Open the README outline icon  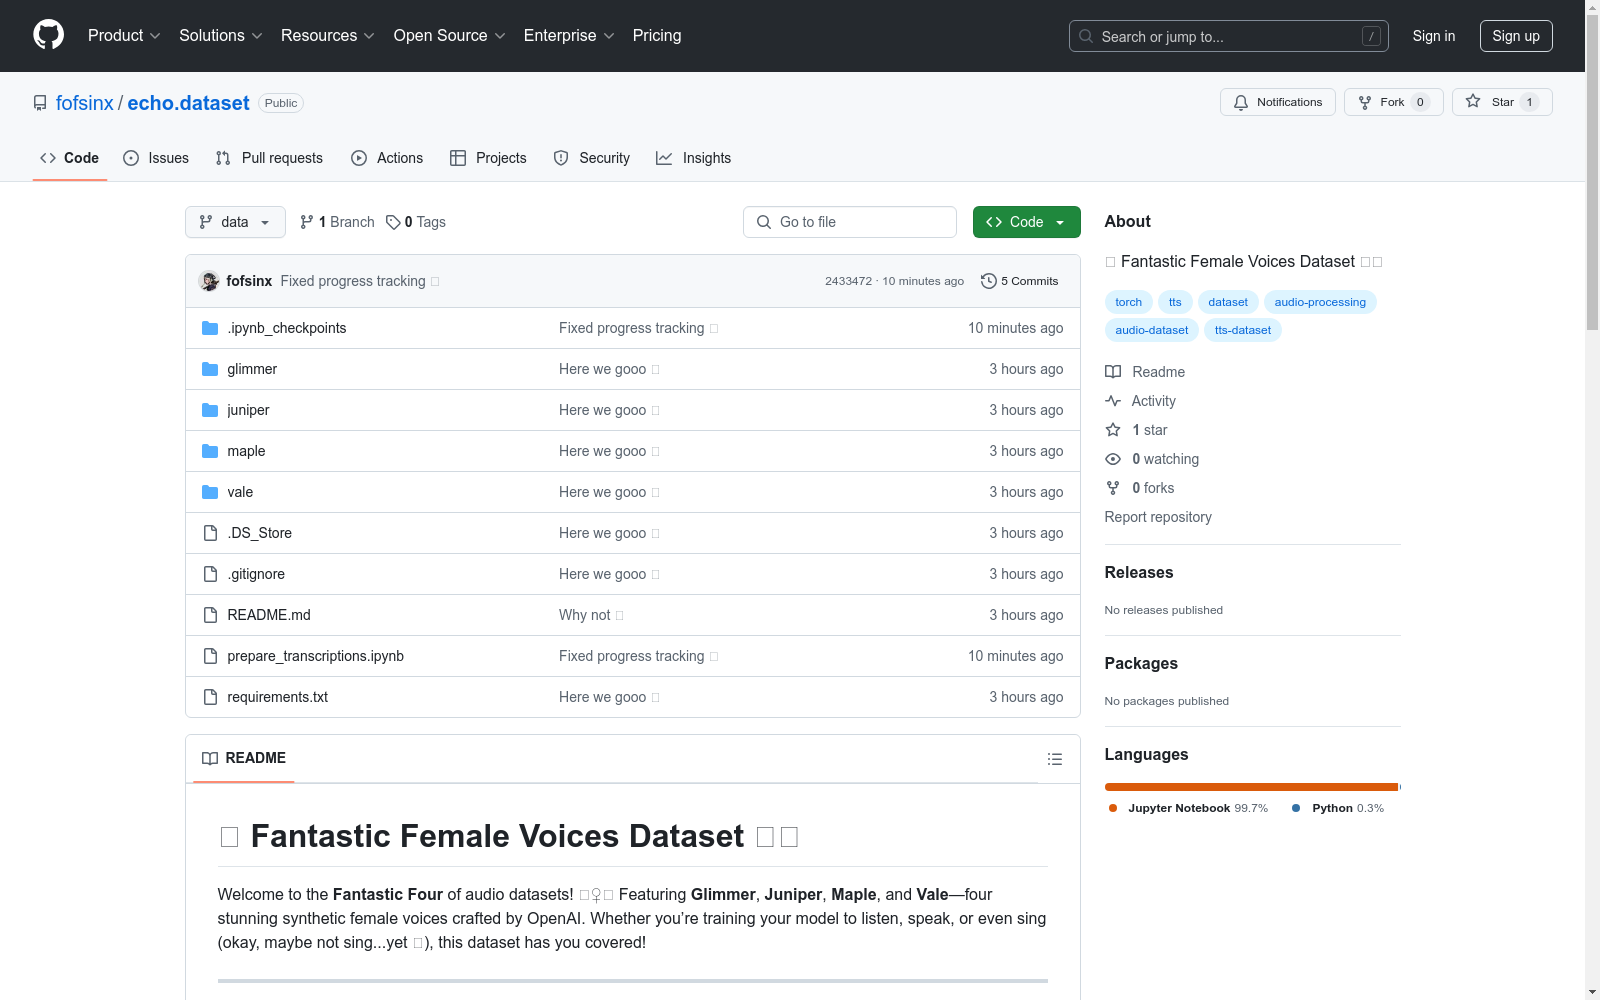pos(1055,759)
